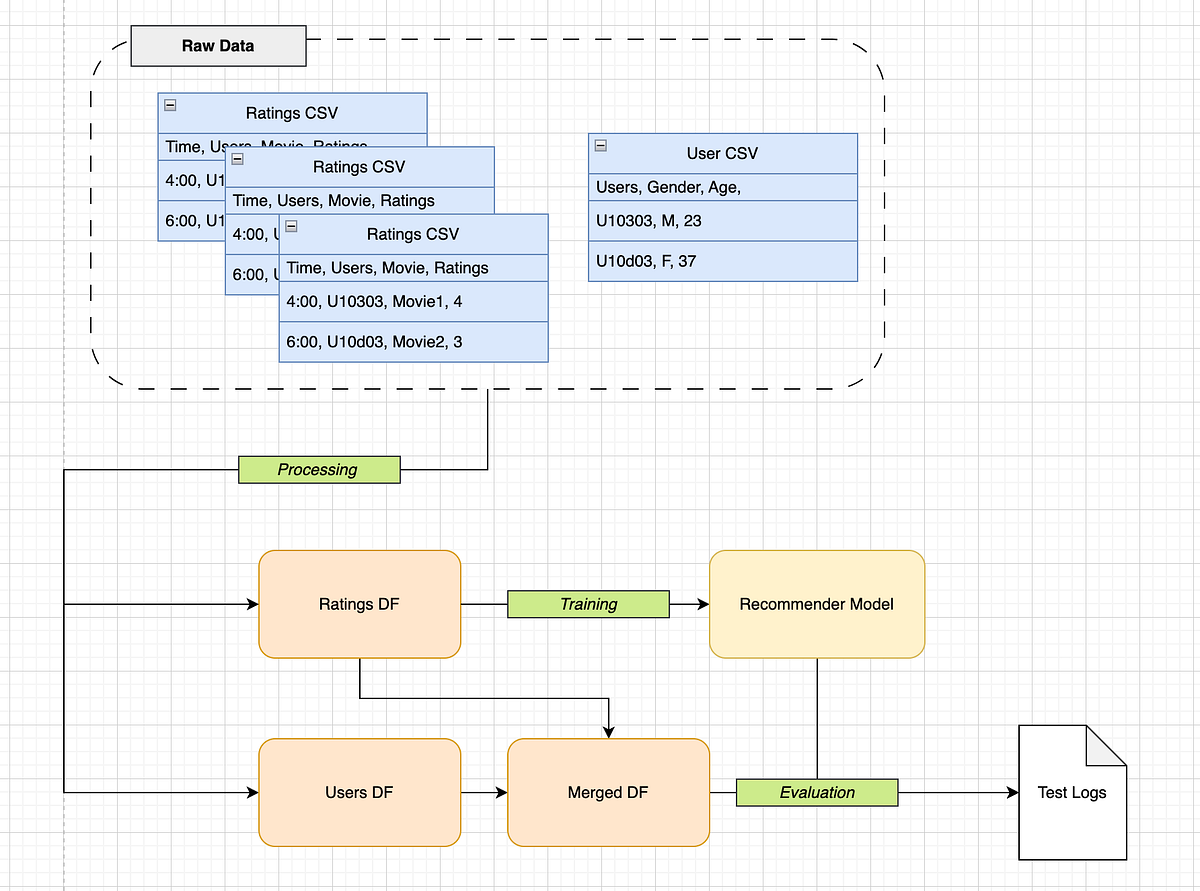Click the '4:00, U10303, Movie1, 4' row
Screen dimensions: 1200x891
pyautogui.click(x=413, y=301)
